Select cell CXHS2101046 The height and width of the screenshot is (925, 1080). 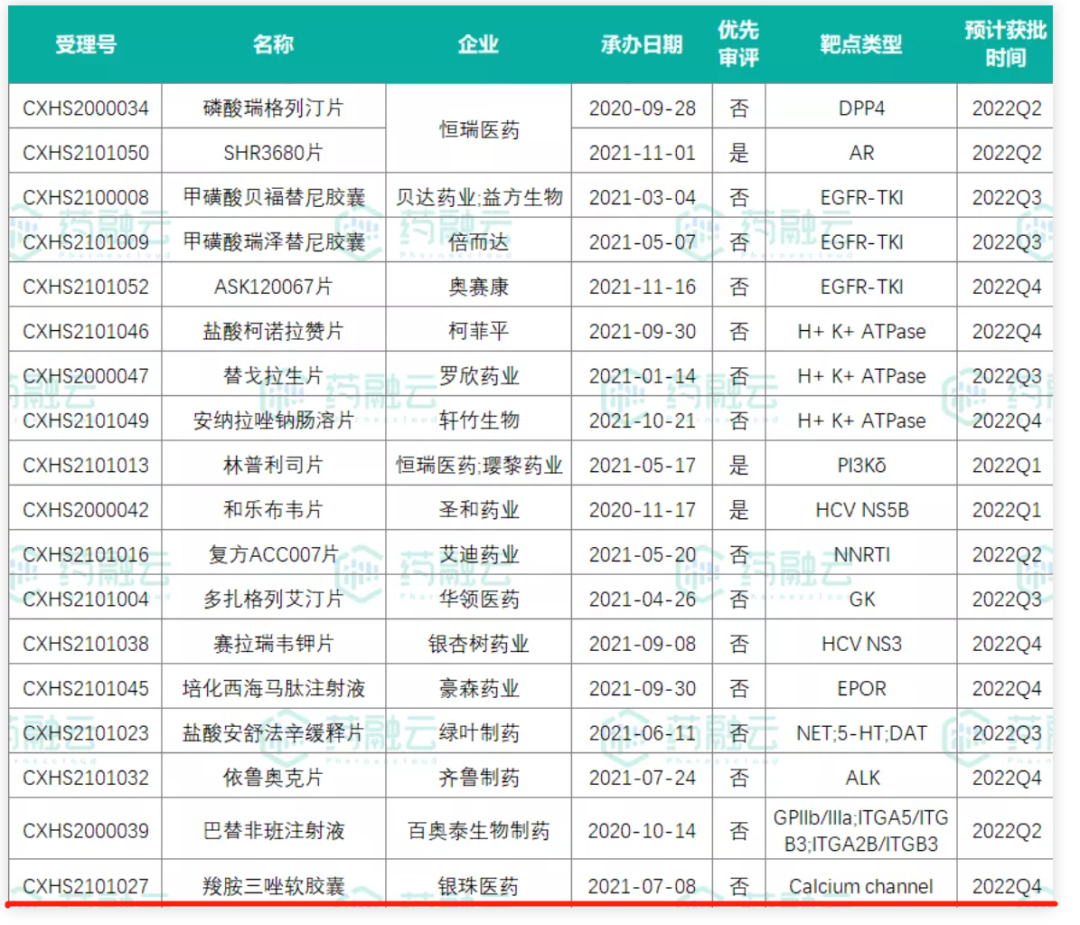[x=85, y=331]
